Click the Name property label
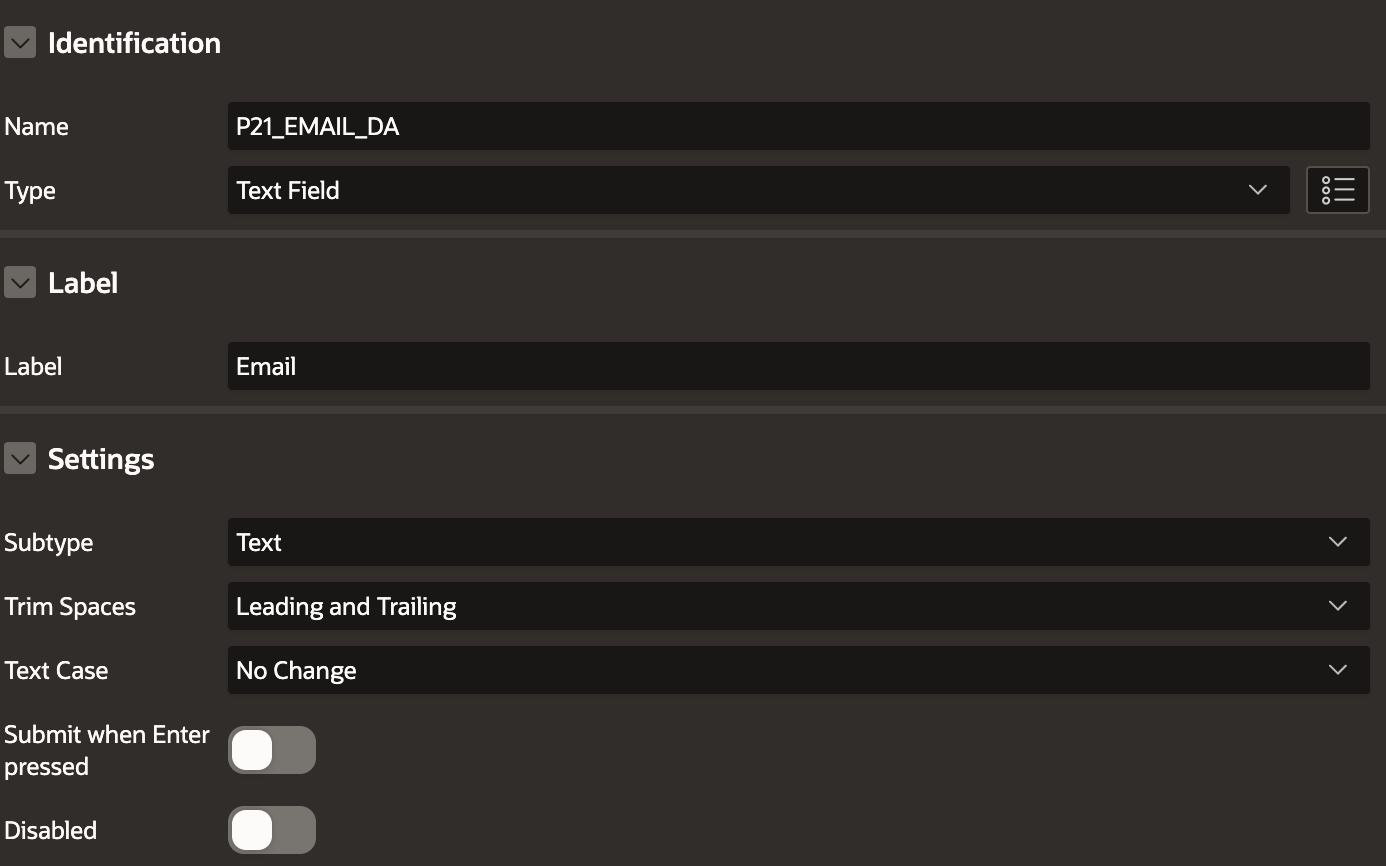1386x866 pixels. click(37, 127)
